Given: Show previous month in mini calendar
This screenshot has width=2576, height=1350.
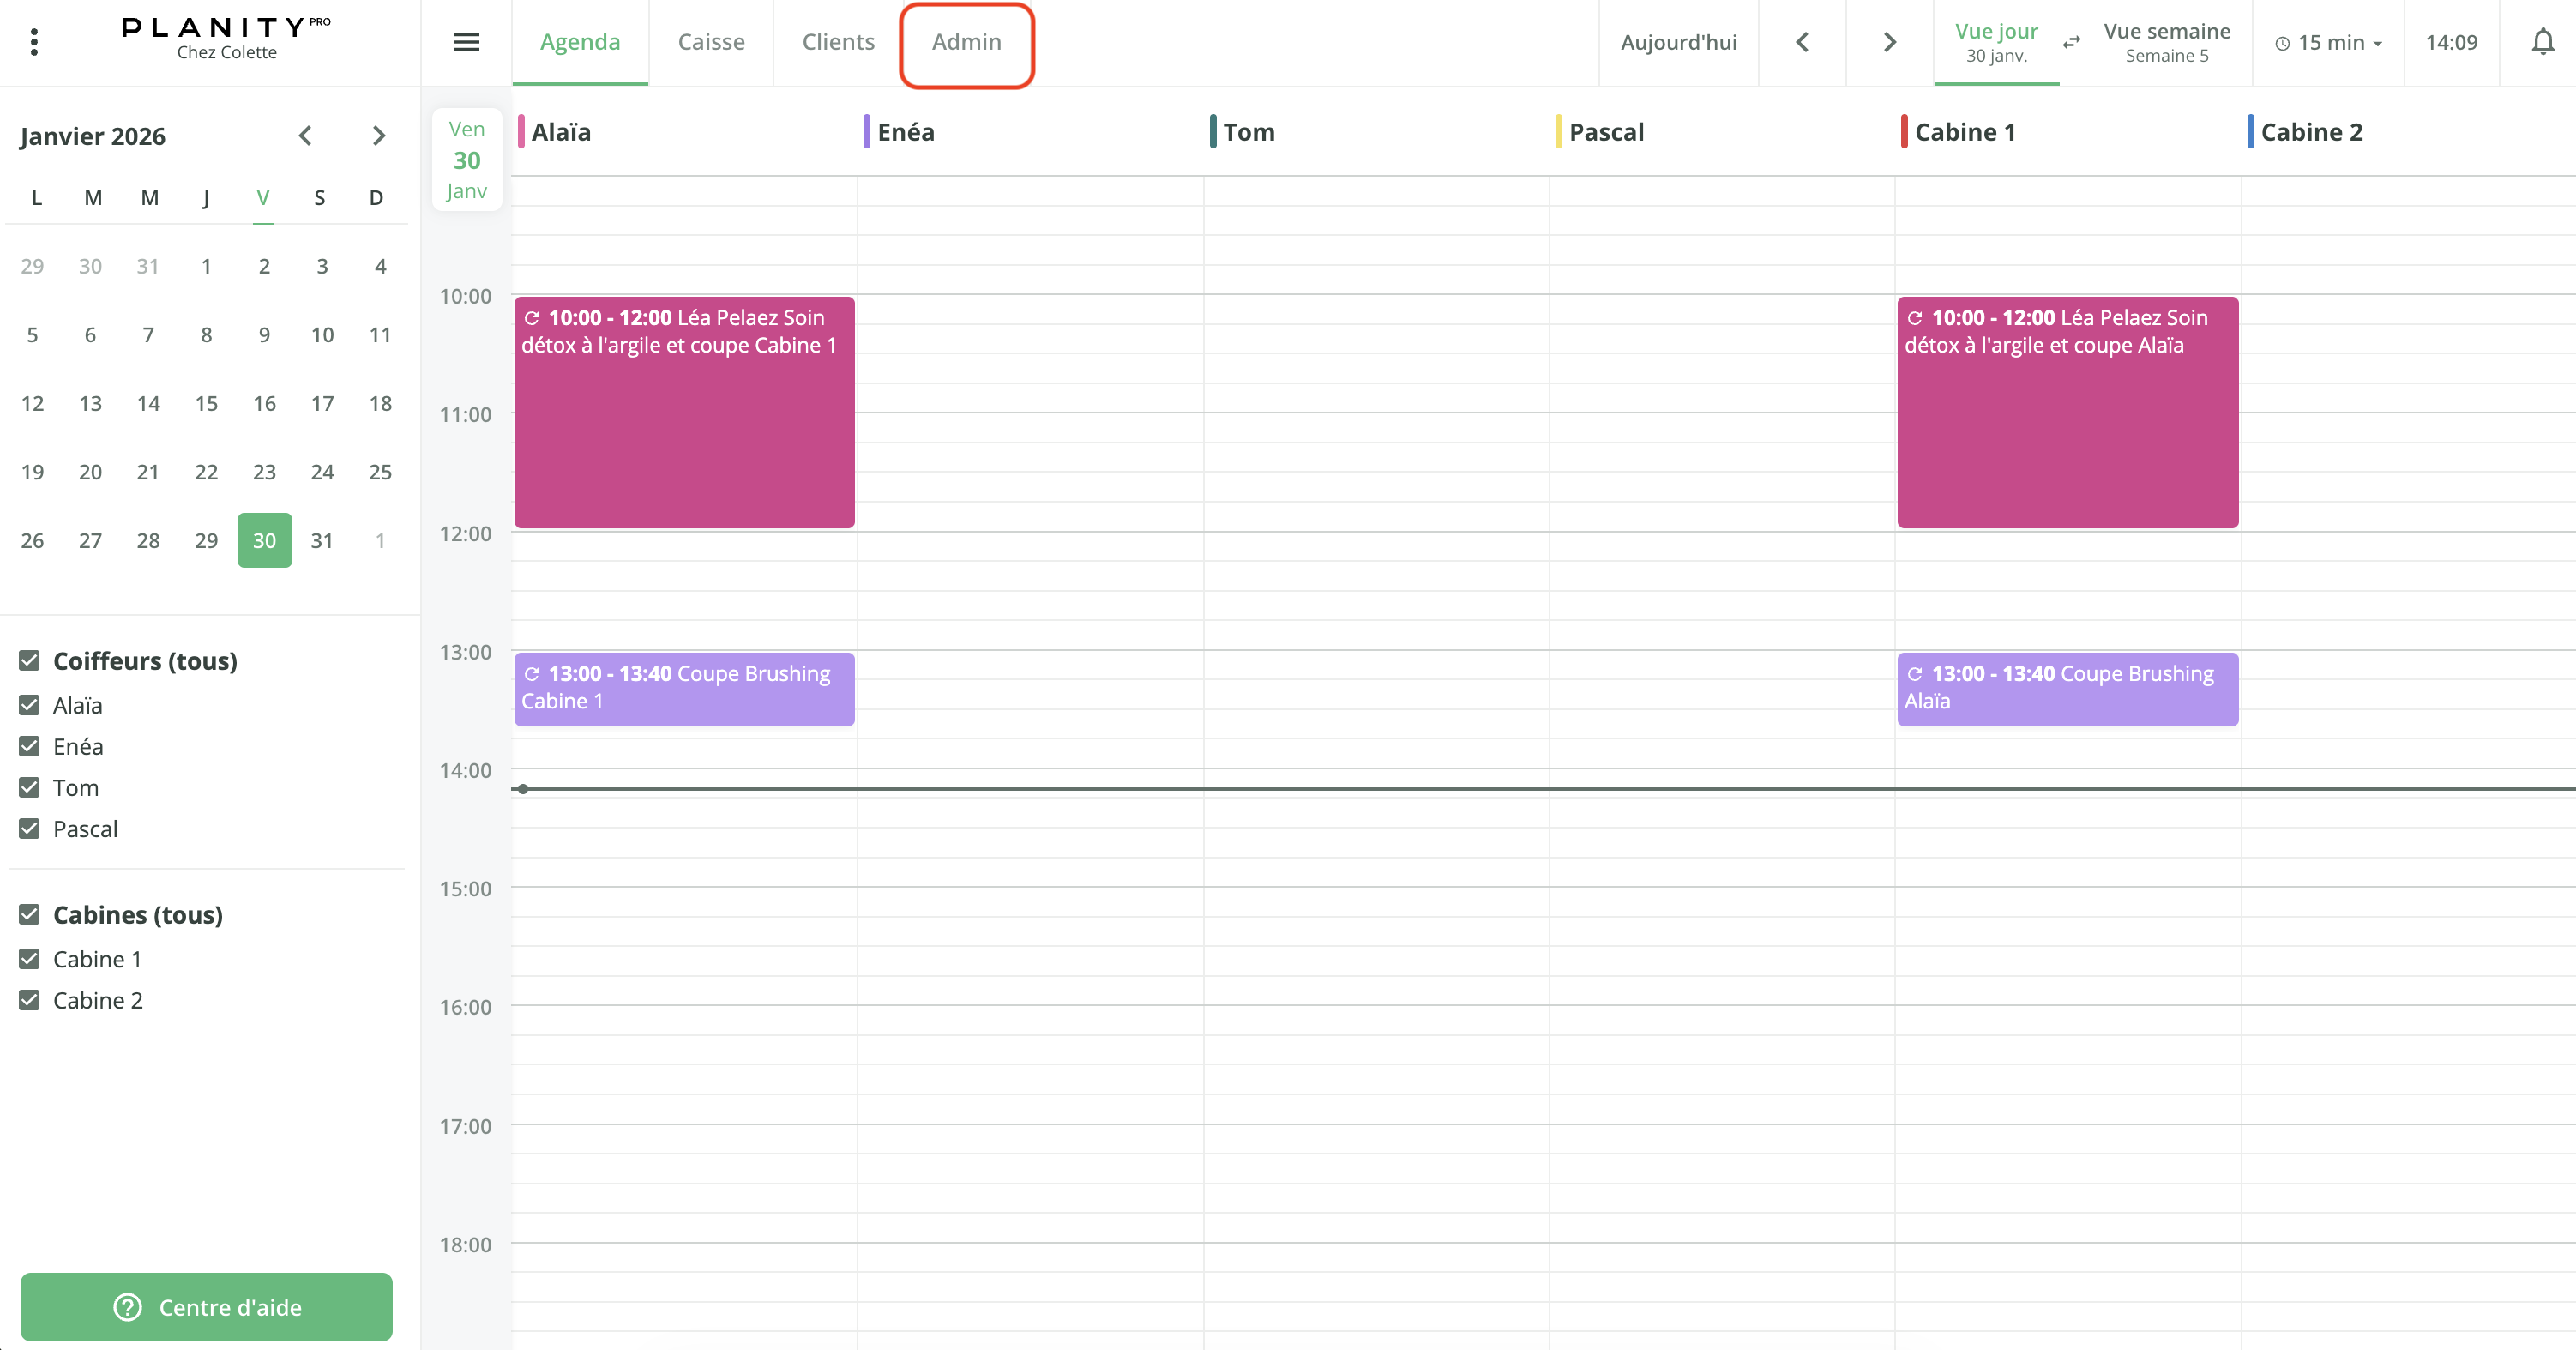Looking at the screenshot, I should pyautogui.click(x=306, y=136).
